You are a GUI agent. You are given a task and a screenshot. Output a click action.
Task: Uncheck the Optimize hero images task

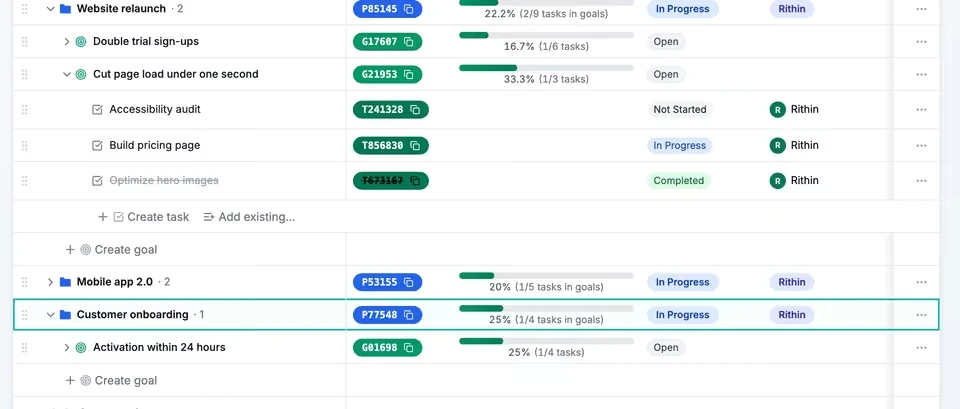(x=97, y=181)
